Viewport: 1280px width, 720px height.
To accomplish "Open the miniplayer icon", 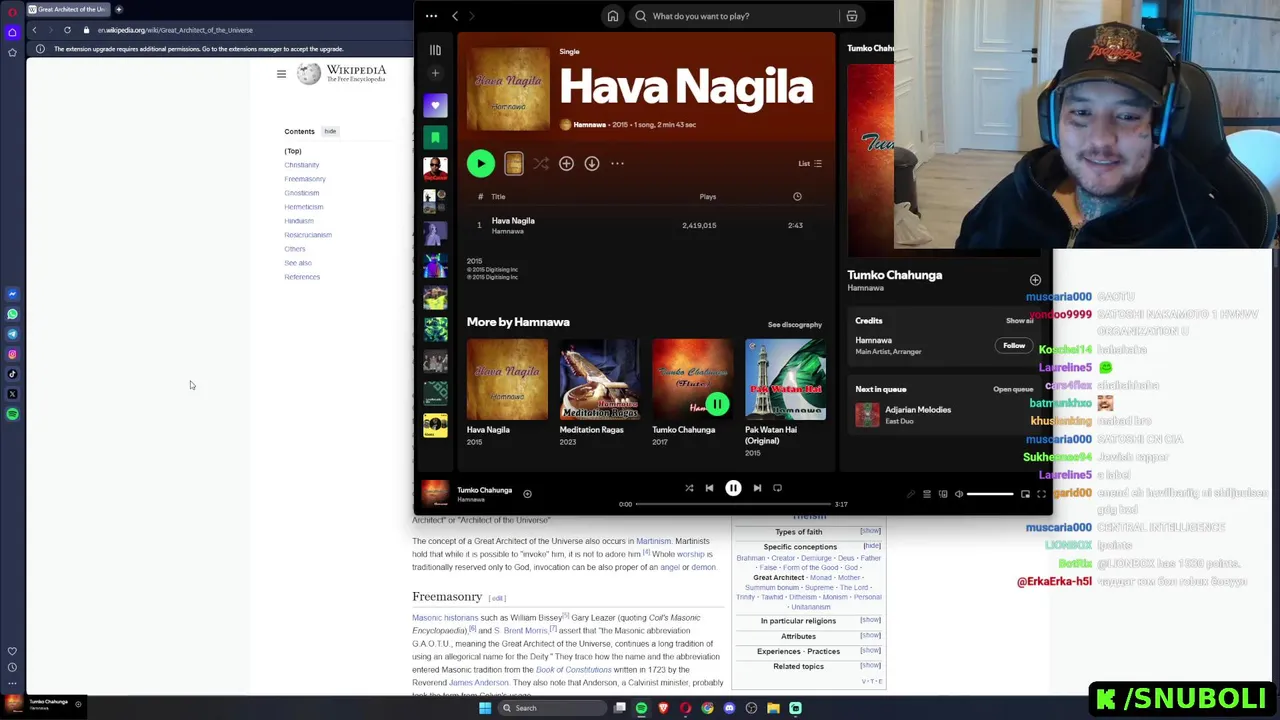I will pyautogui.click(x=1025, y=494).
